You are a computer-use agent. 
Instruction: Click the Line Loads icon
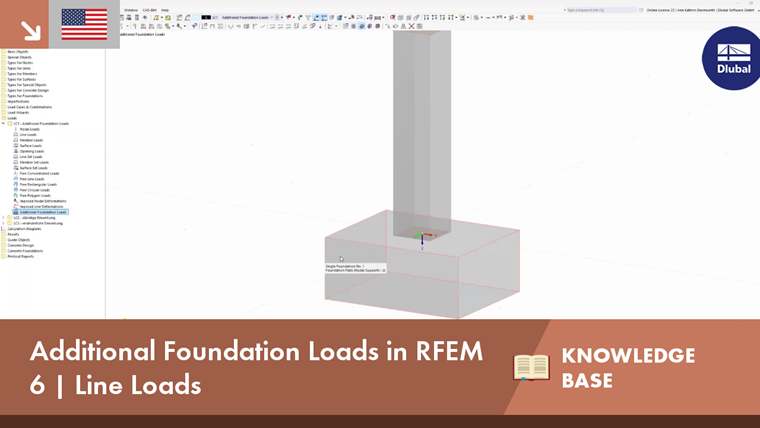[x=16, y=135]
